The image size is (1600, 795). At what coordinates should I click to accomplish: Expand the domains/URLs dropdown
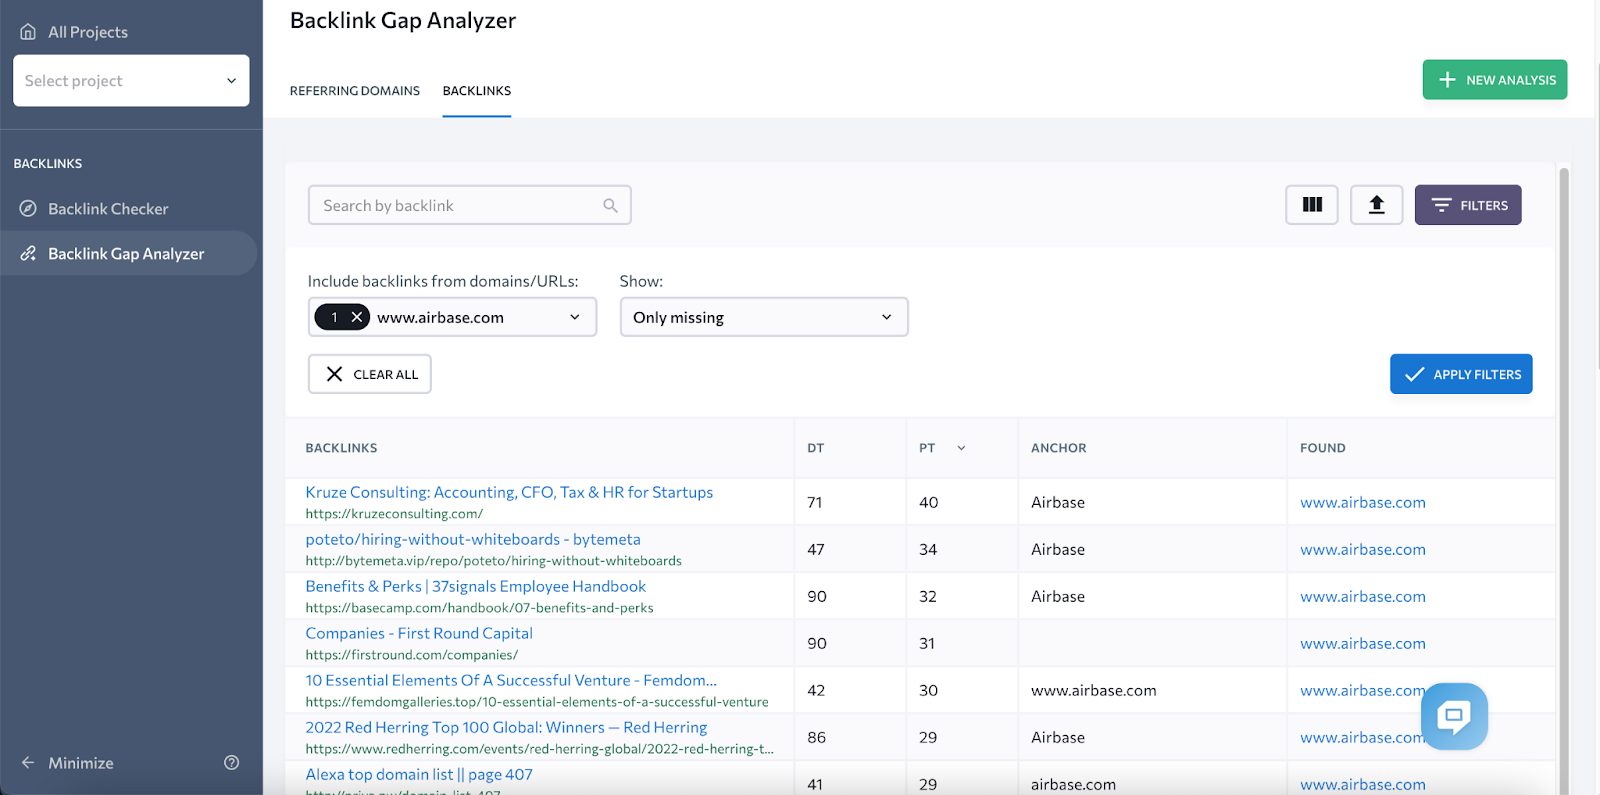(x=575, y=317)
